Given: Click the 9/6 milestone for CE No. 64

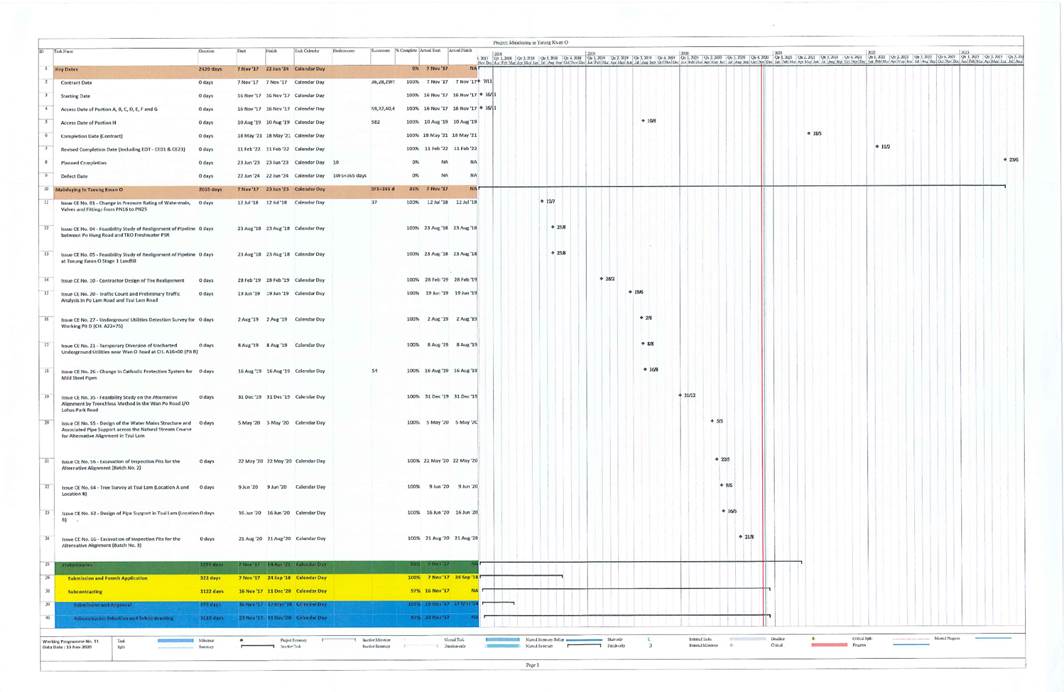Looking at the screenshot, I should (721, 485).
